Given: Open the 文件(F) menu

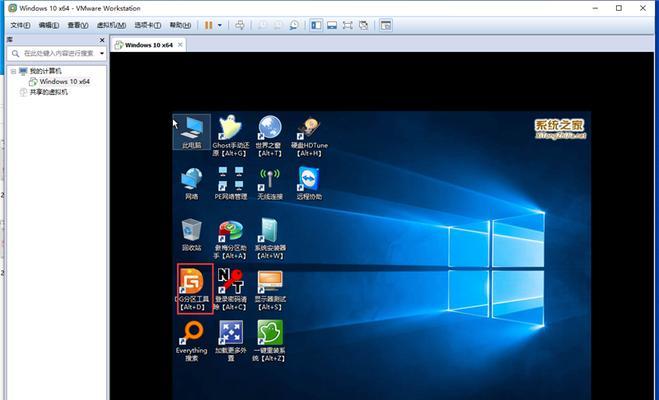Looking at the screenshot, I should (20, 25).
